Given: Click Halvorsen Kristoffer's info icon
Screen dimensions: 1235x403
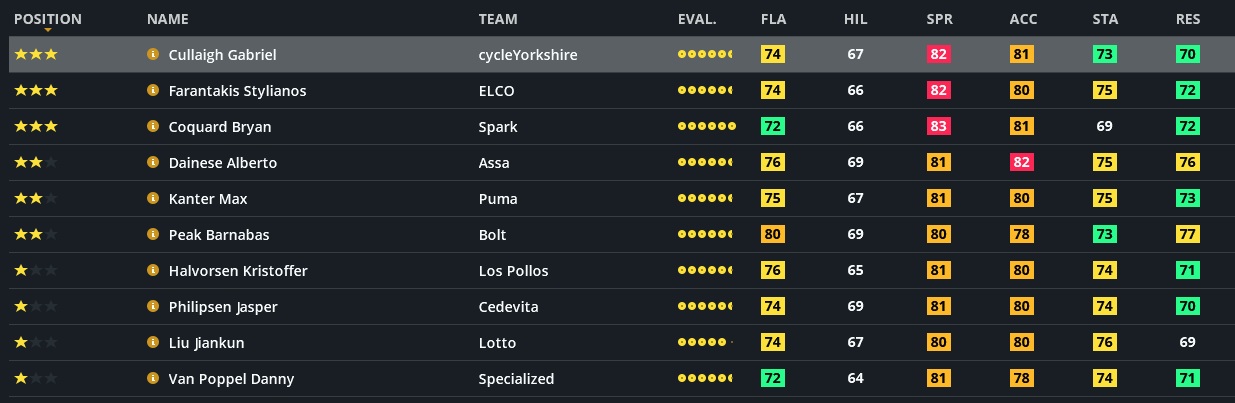Looking at the screenshot, I should click(x=153, y=271).
